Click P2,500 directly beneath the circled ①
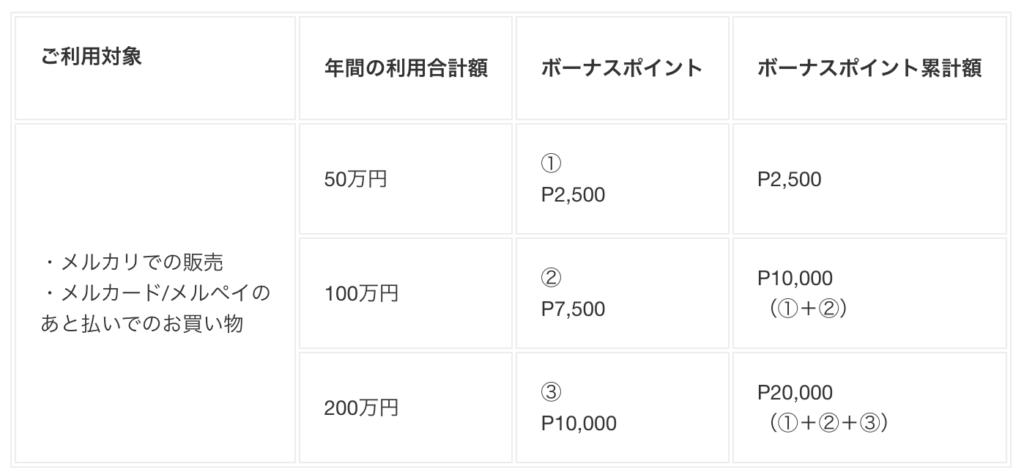Screen dimensions: 1024x475 [x=572, y=195]
